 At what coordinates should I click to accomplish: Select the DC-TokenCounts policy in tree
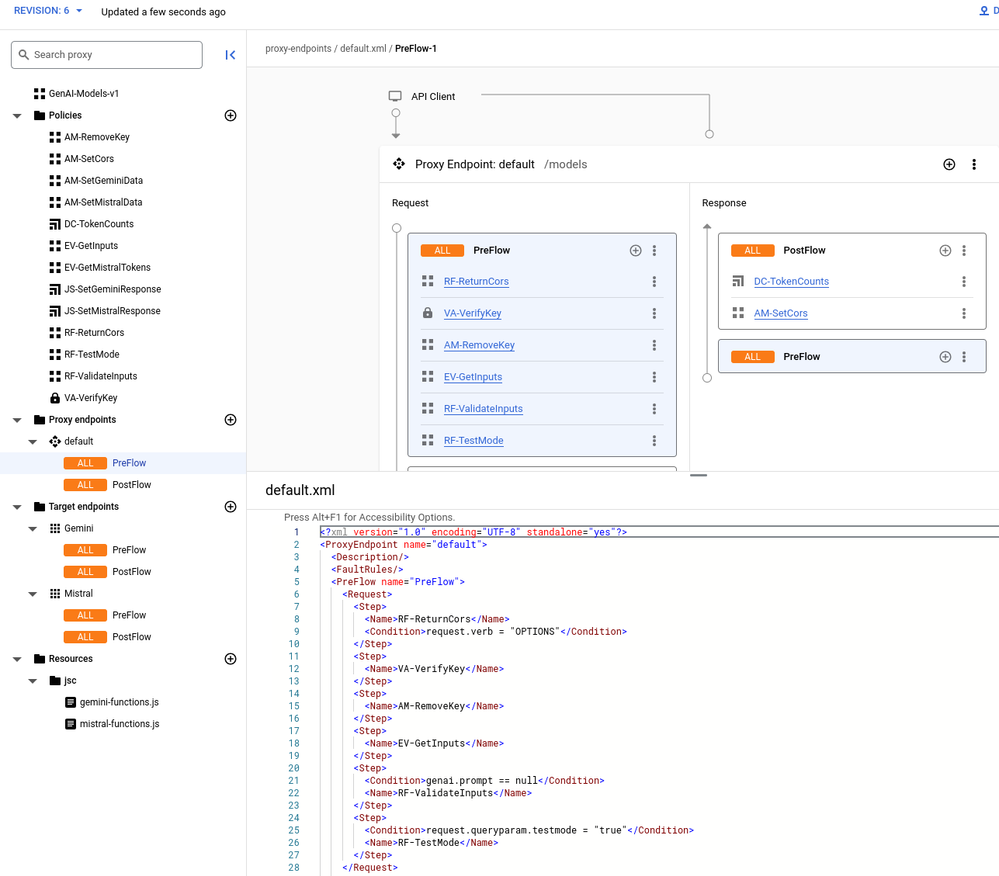pyautogui.click(x=99, y=224)
